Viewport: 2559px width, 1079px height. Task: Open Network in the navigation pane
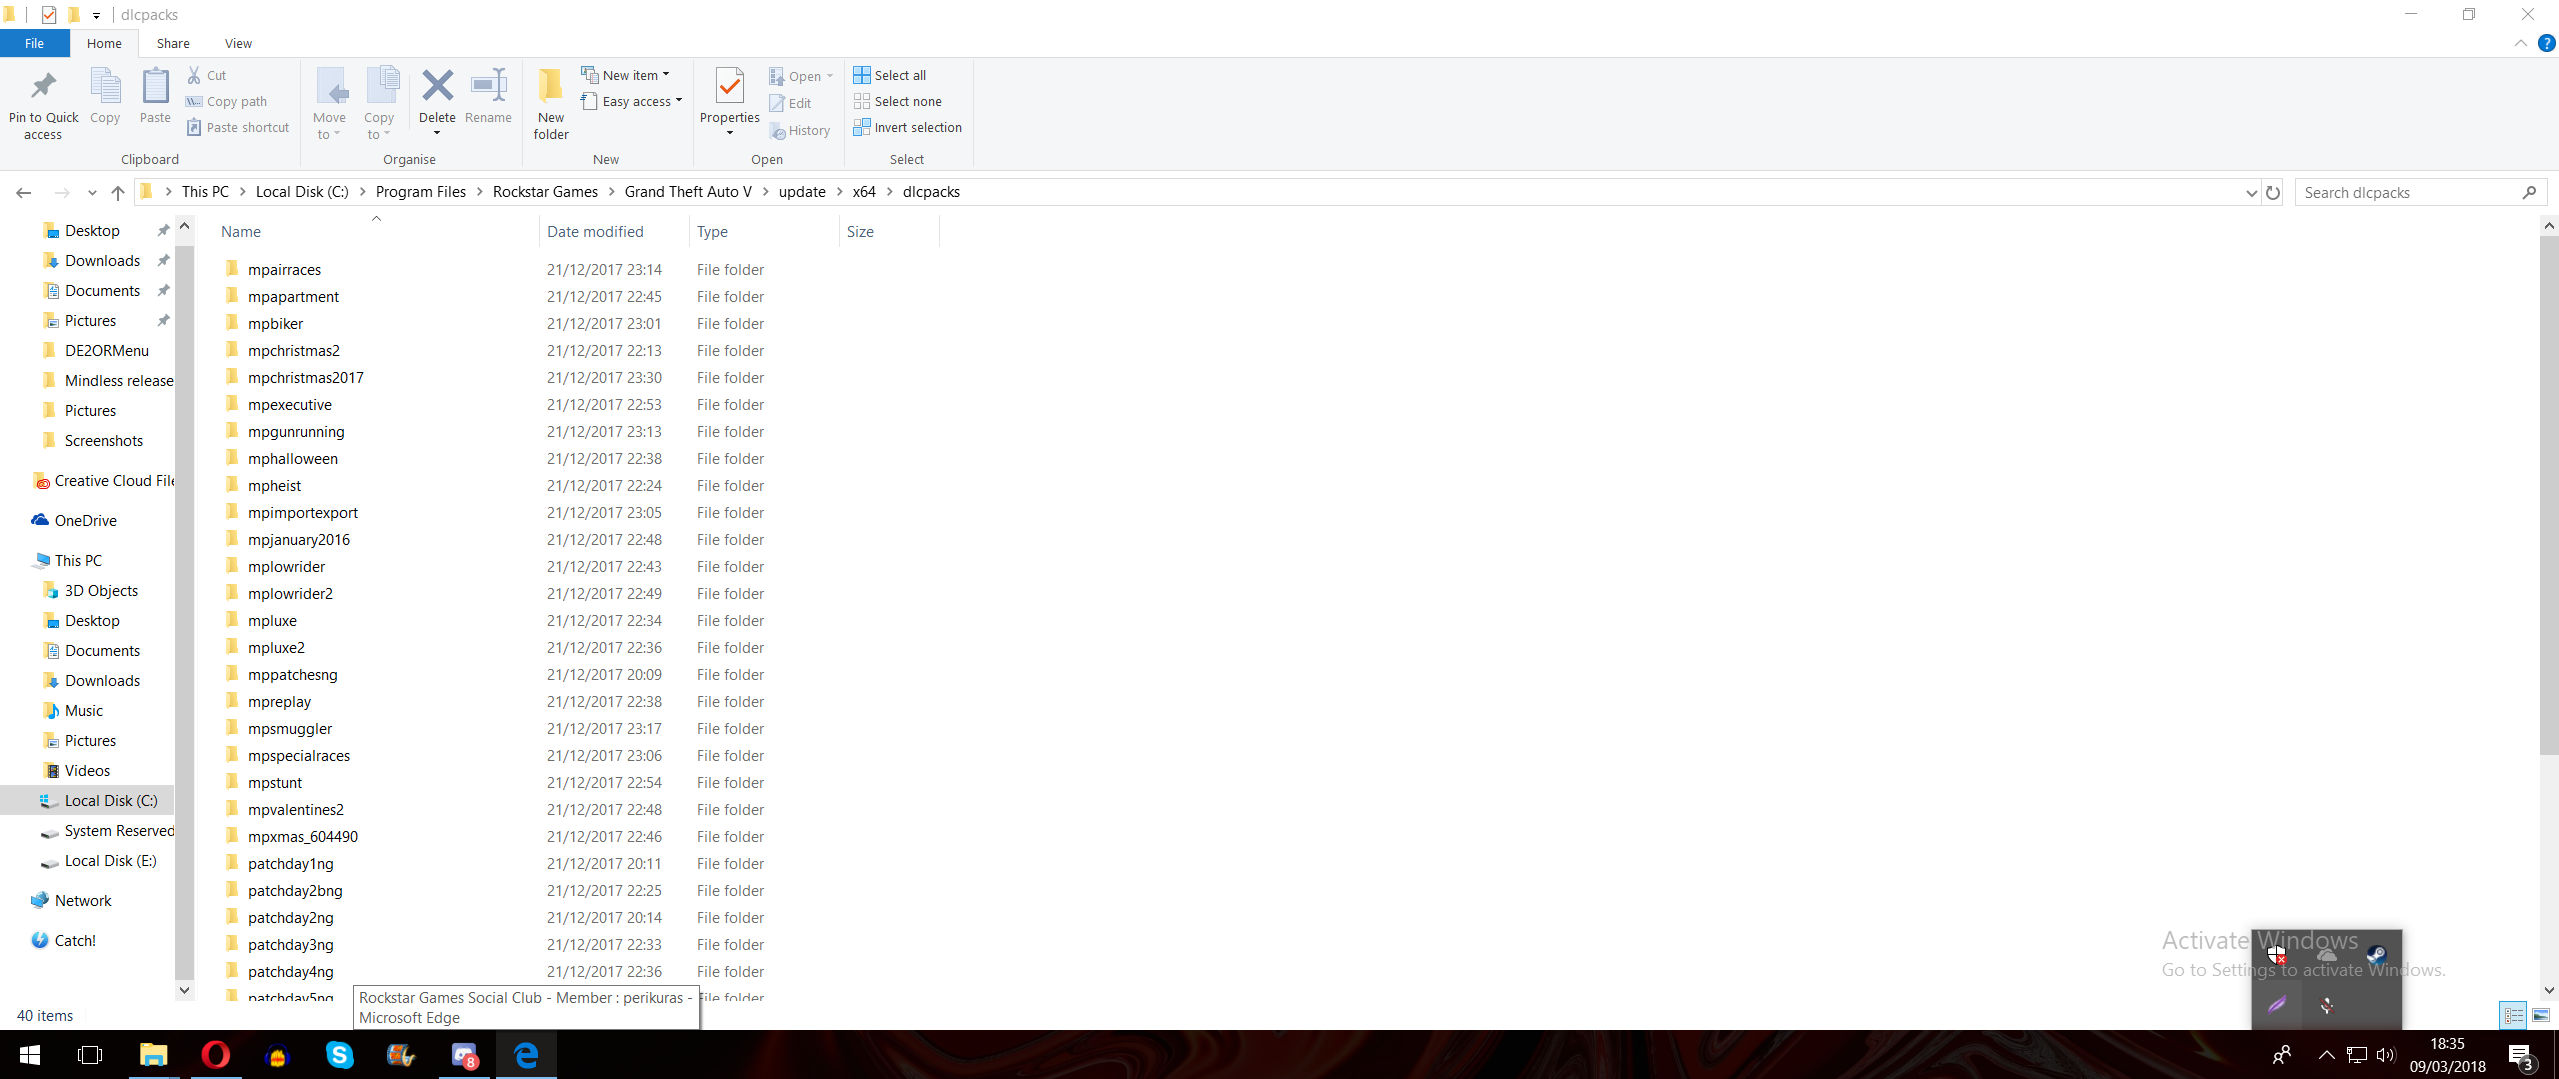point(82,900)
